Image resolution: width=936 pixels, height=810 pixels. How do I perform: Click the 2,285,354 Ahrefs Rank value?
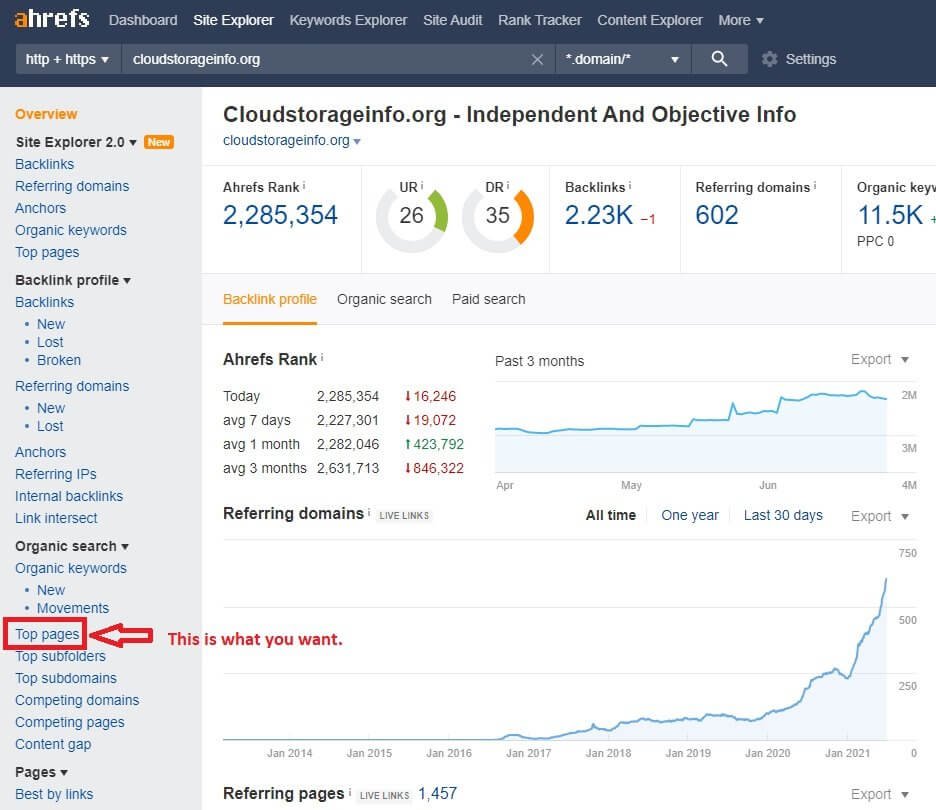click(280, 215)
